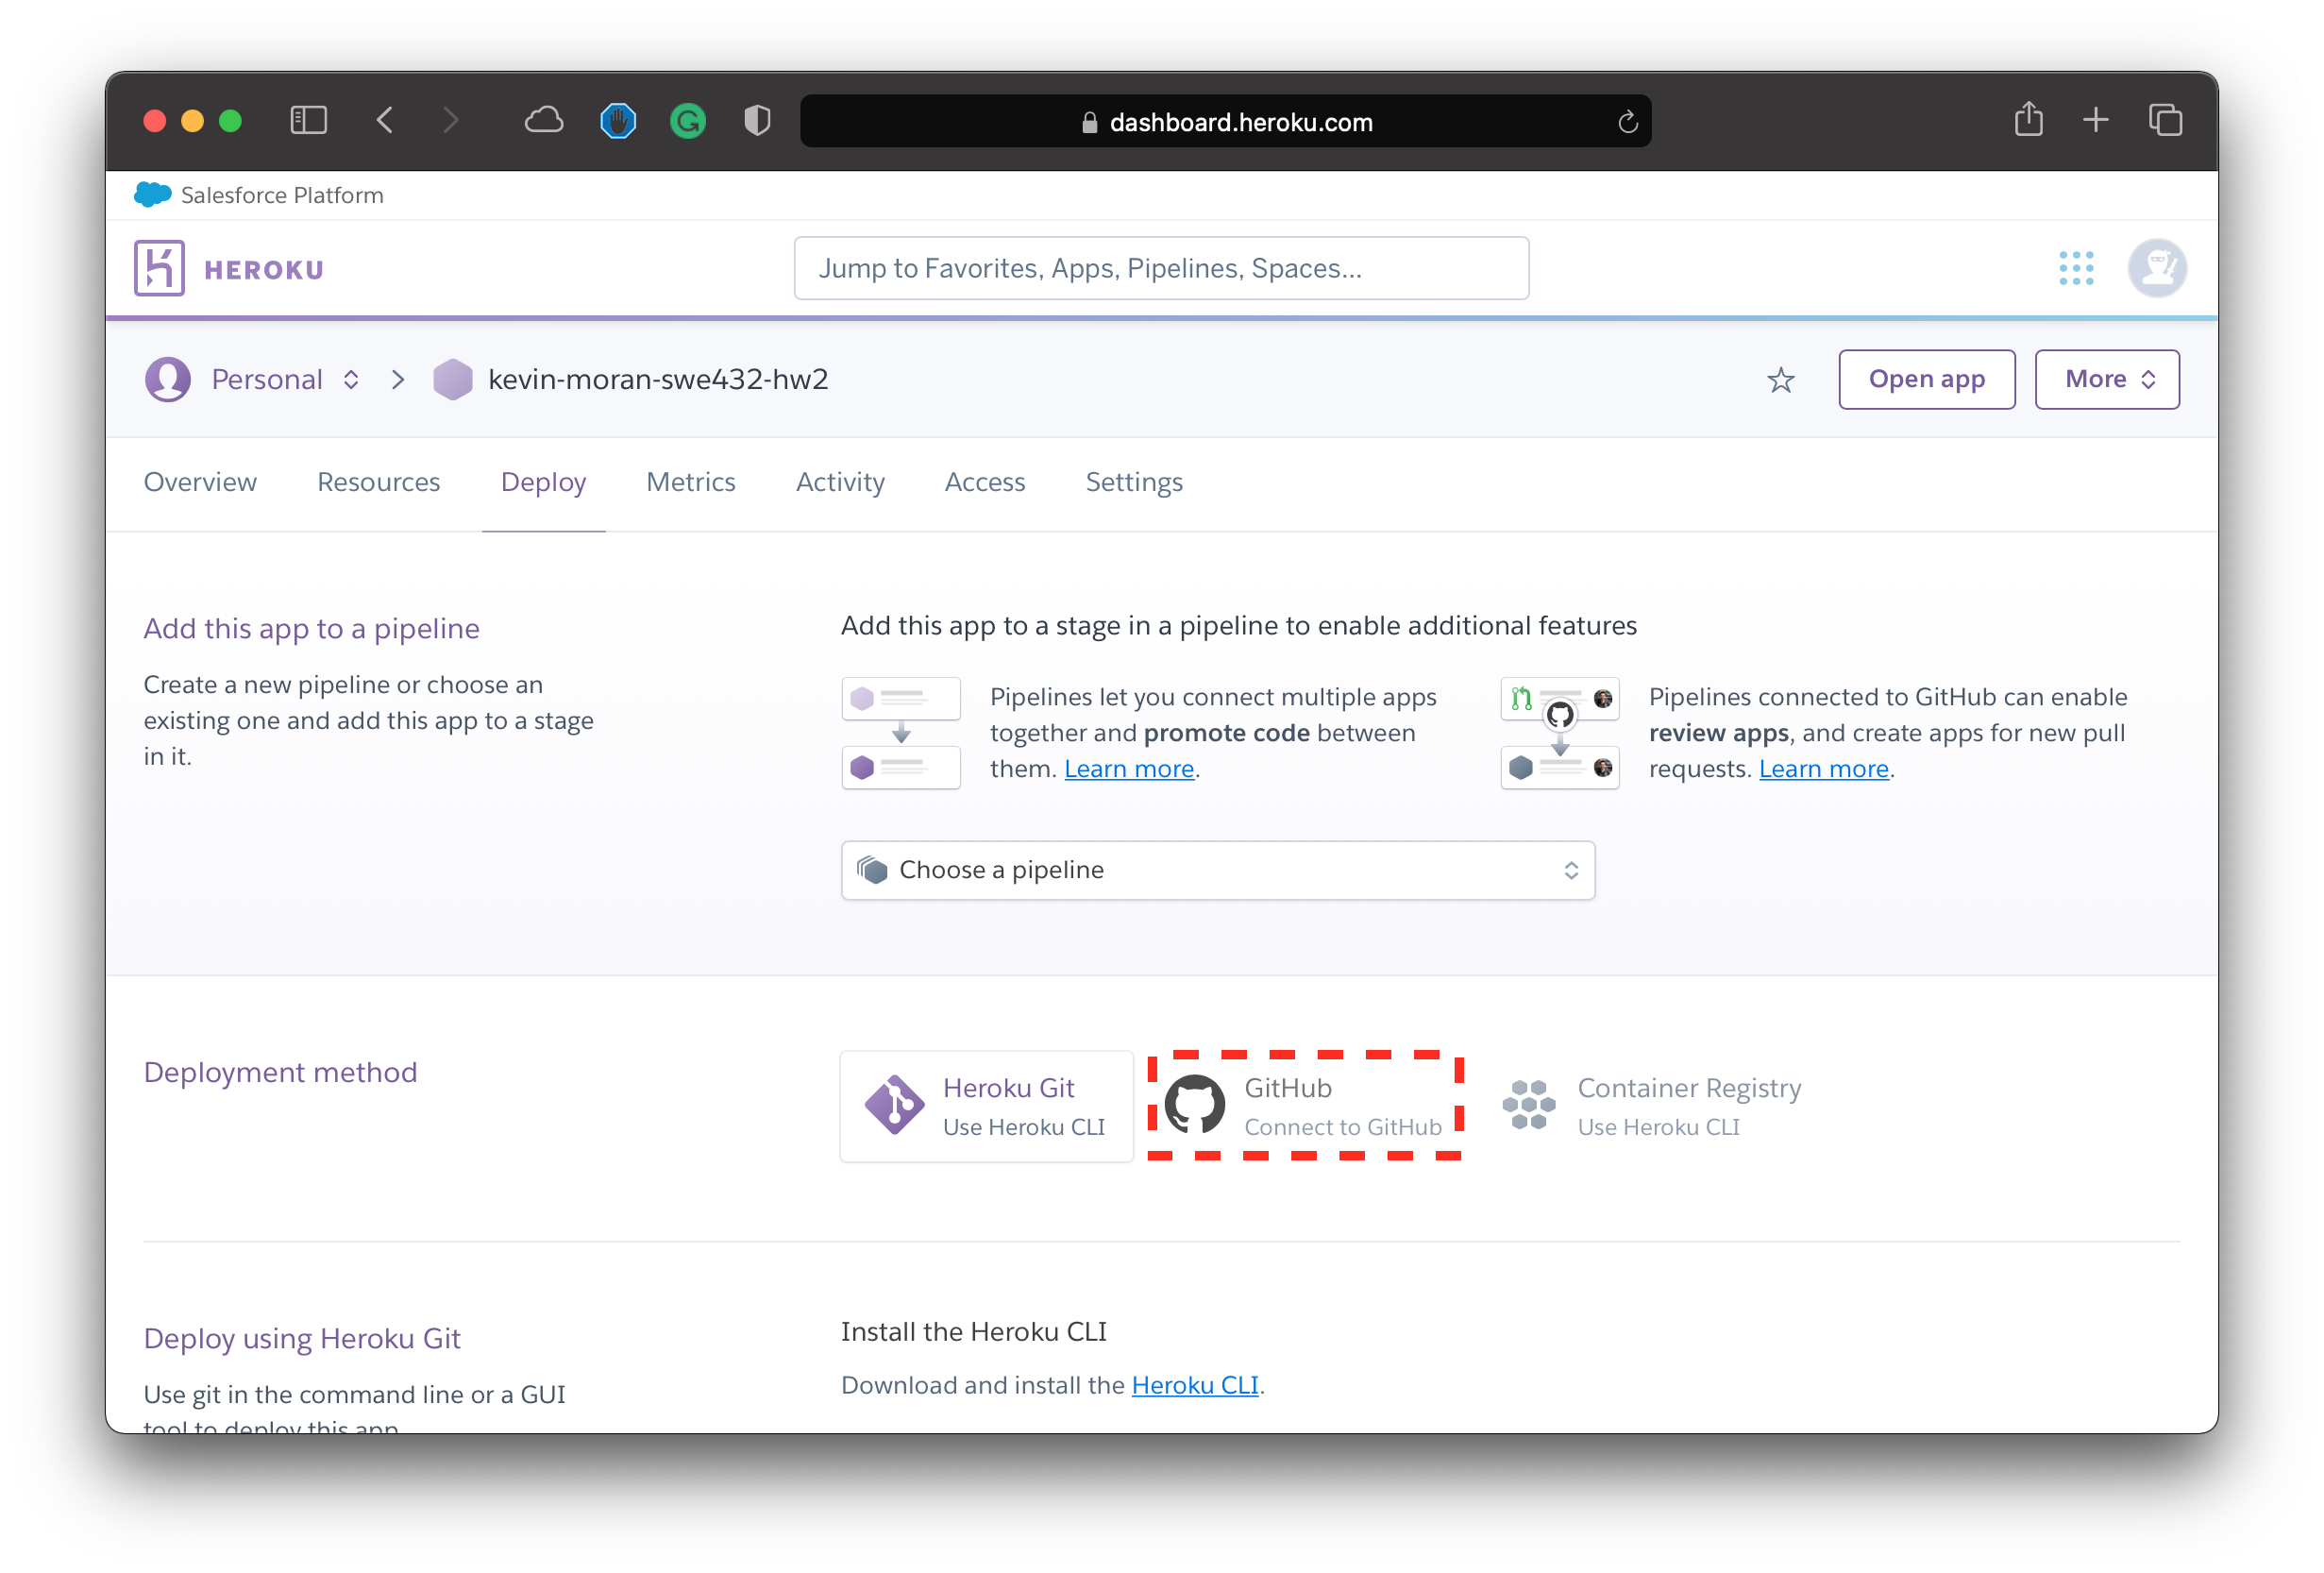Switch to the Settings tab
Screen dimensions: 2324x1573
(1132, 481)
